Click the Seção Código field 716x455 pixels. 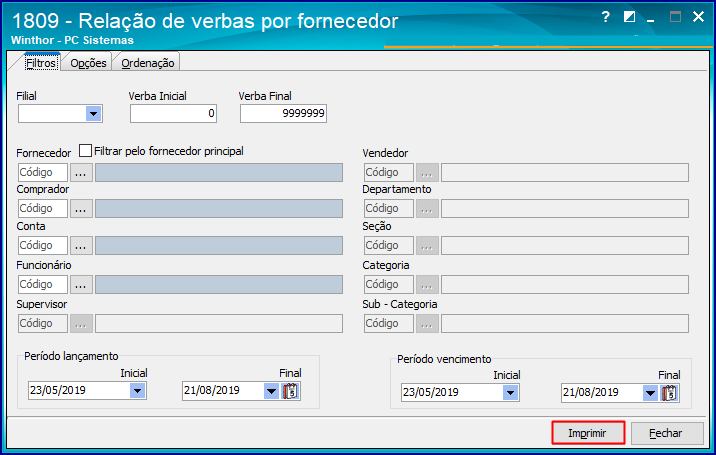point(389,246)
